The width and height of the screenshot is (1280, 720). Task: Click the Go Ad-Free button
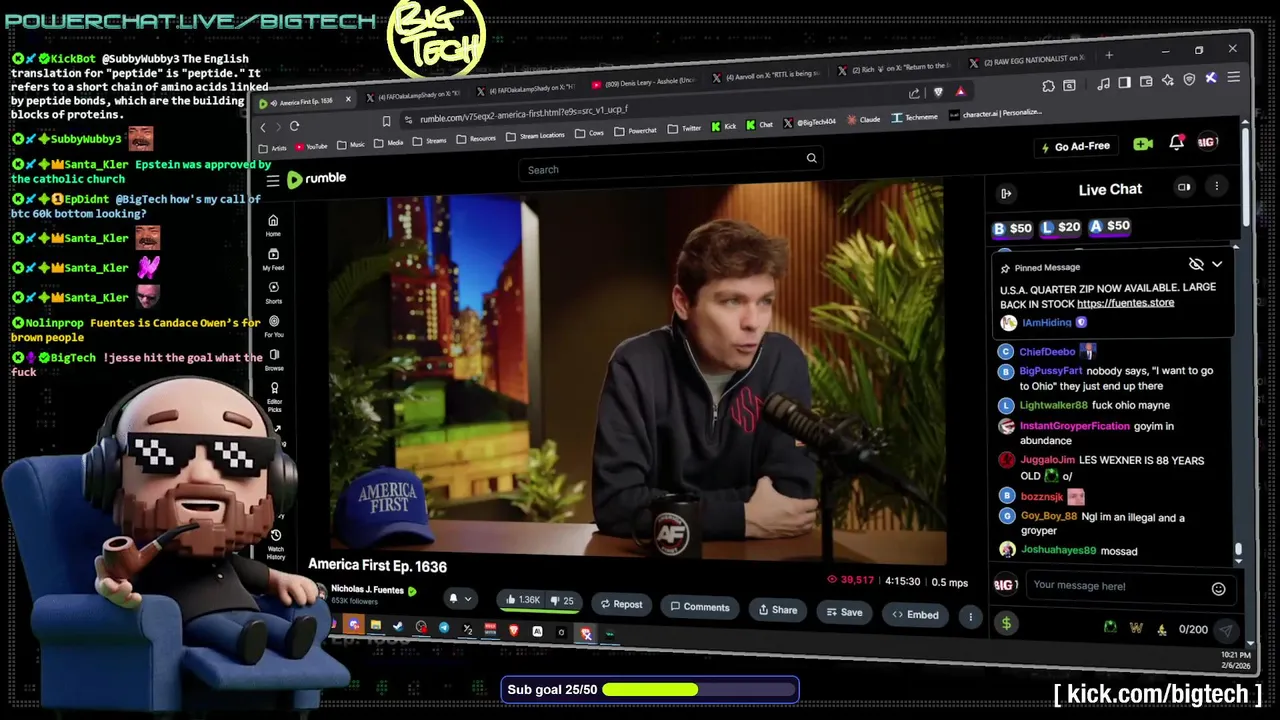pyautogui.click(x=1074, y=146)
